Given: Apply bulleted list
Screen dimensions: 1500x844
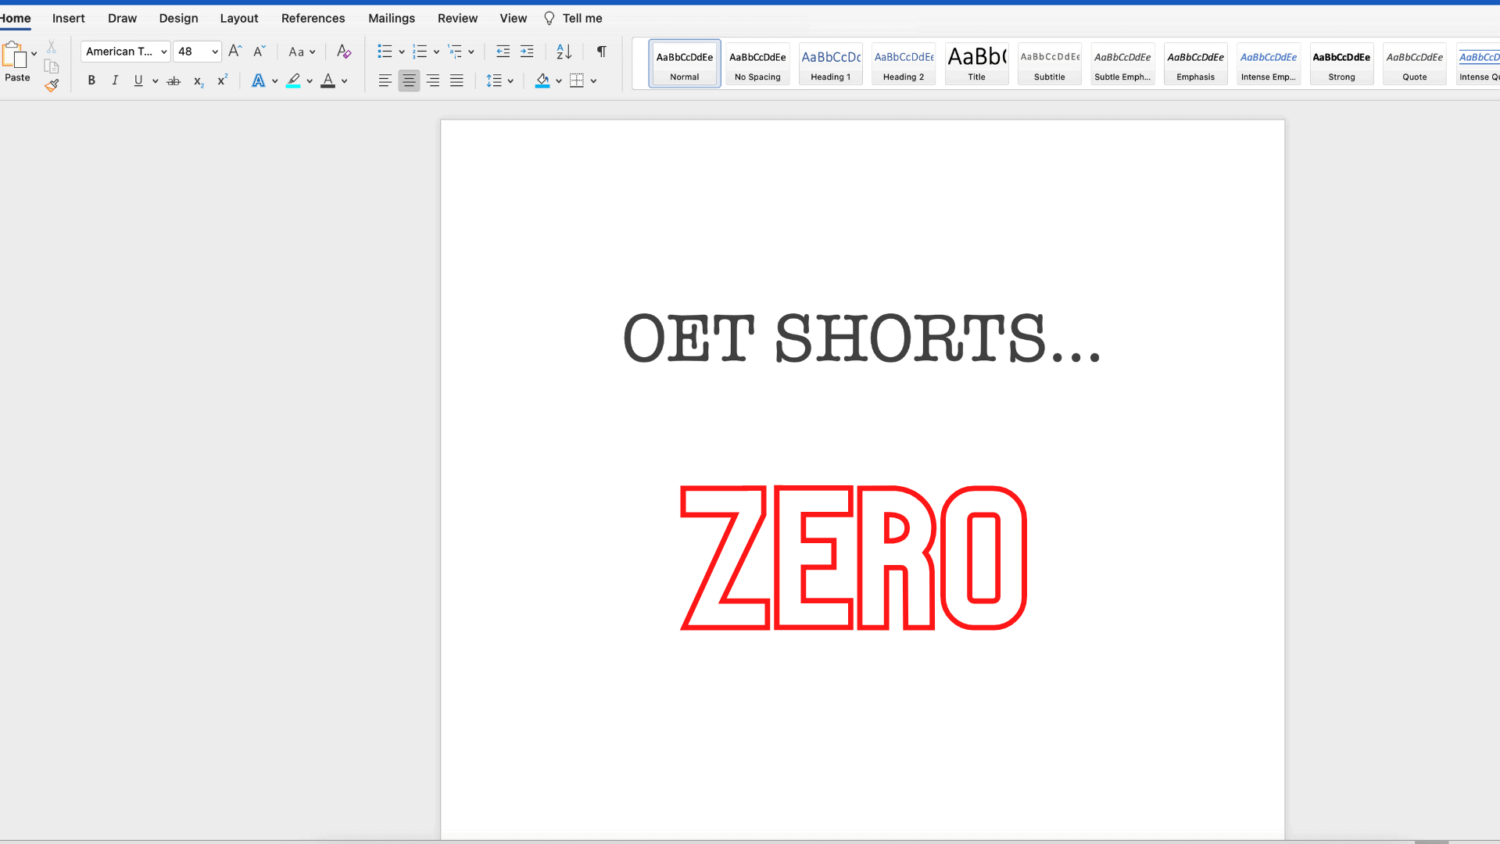Looking at the screenshot, I should (384, 51).
